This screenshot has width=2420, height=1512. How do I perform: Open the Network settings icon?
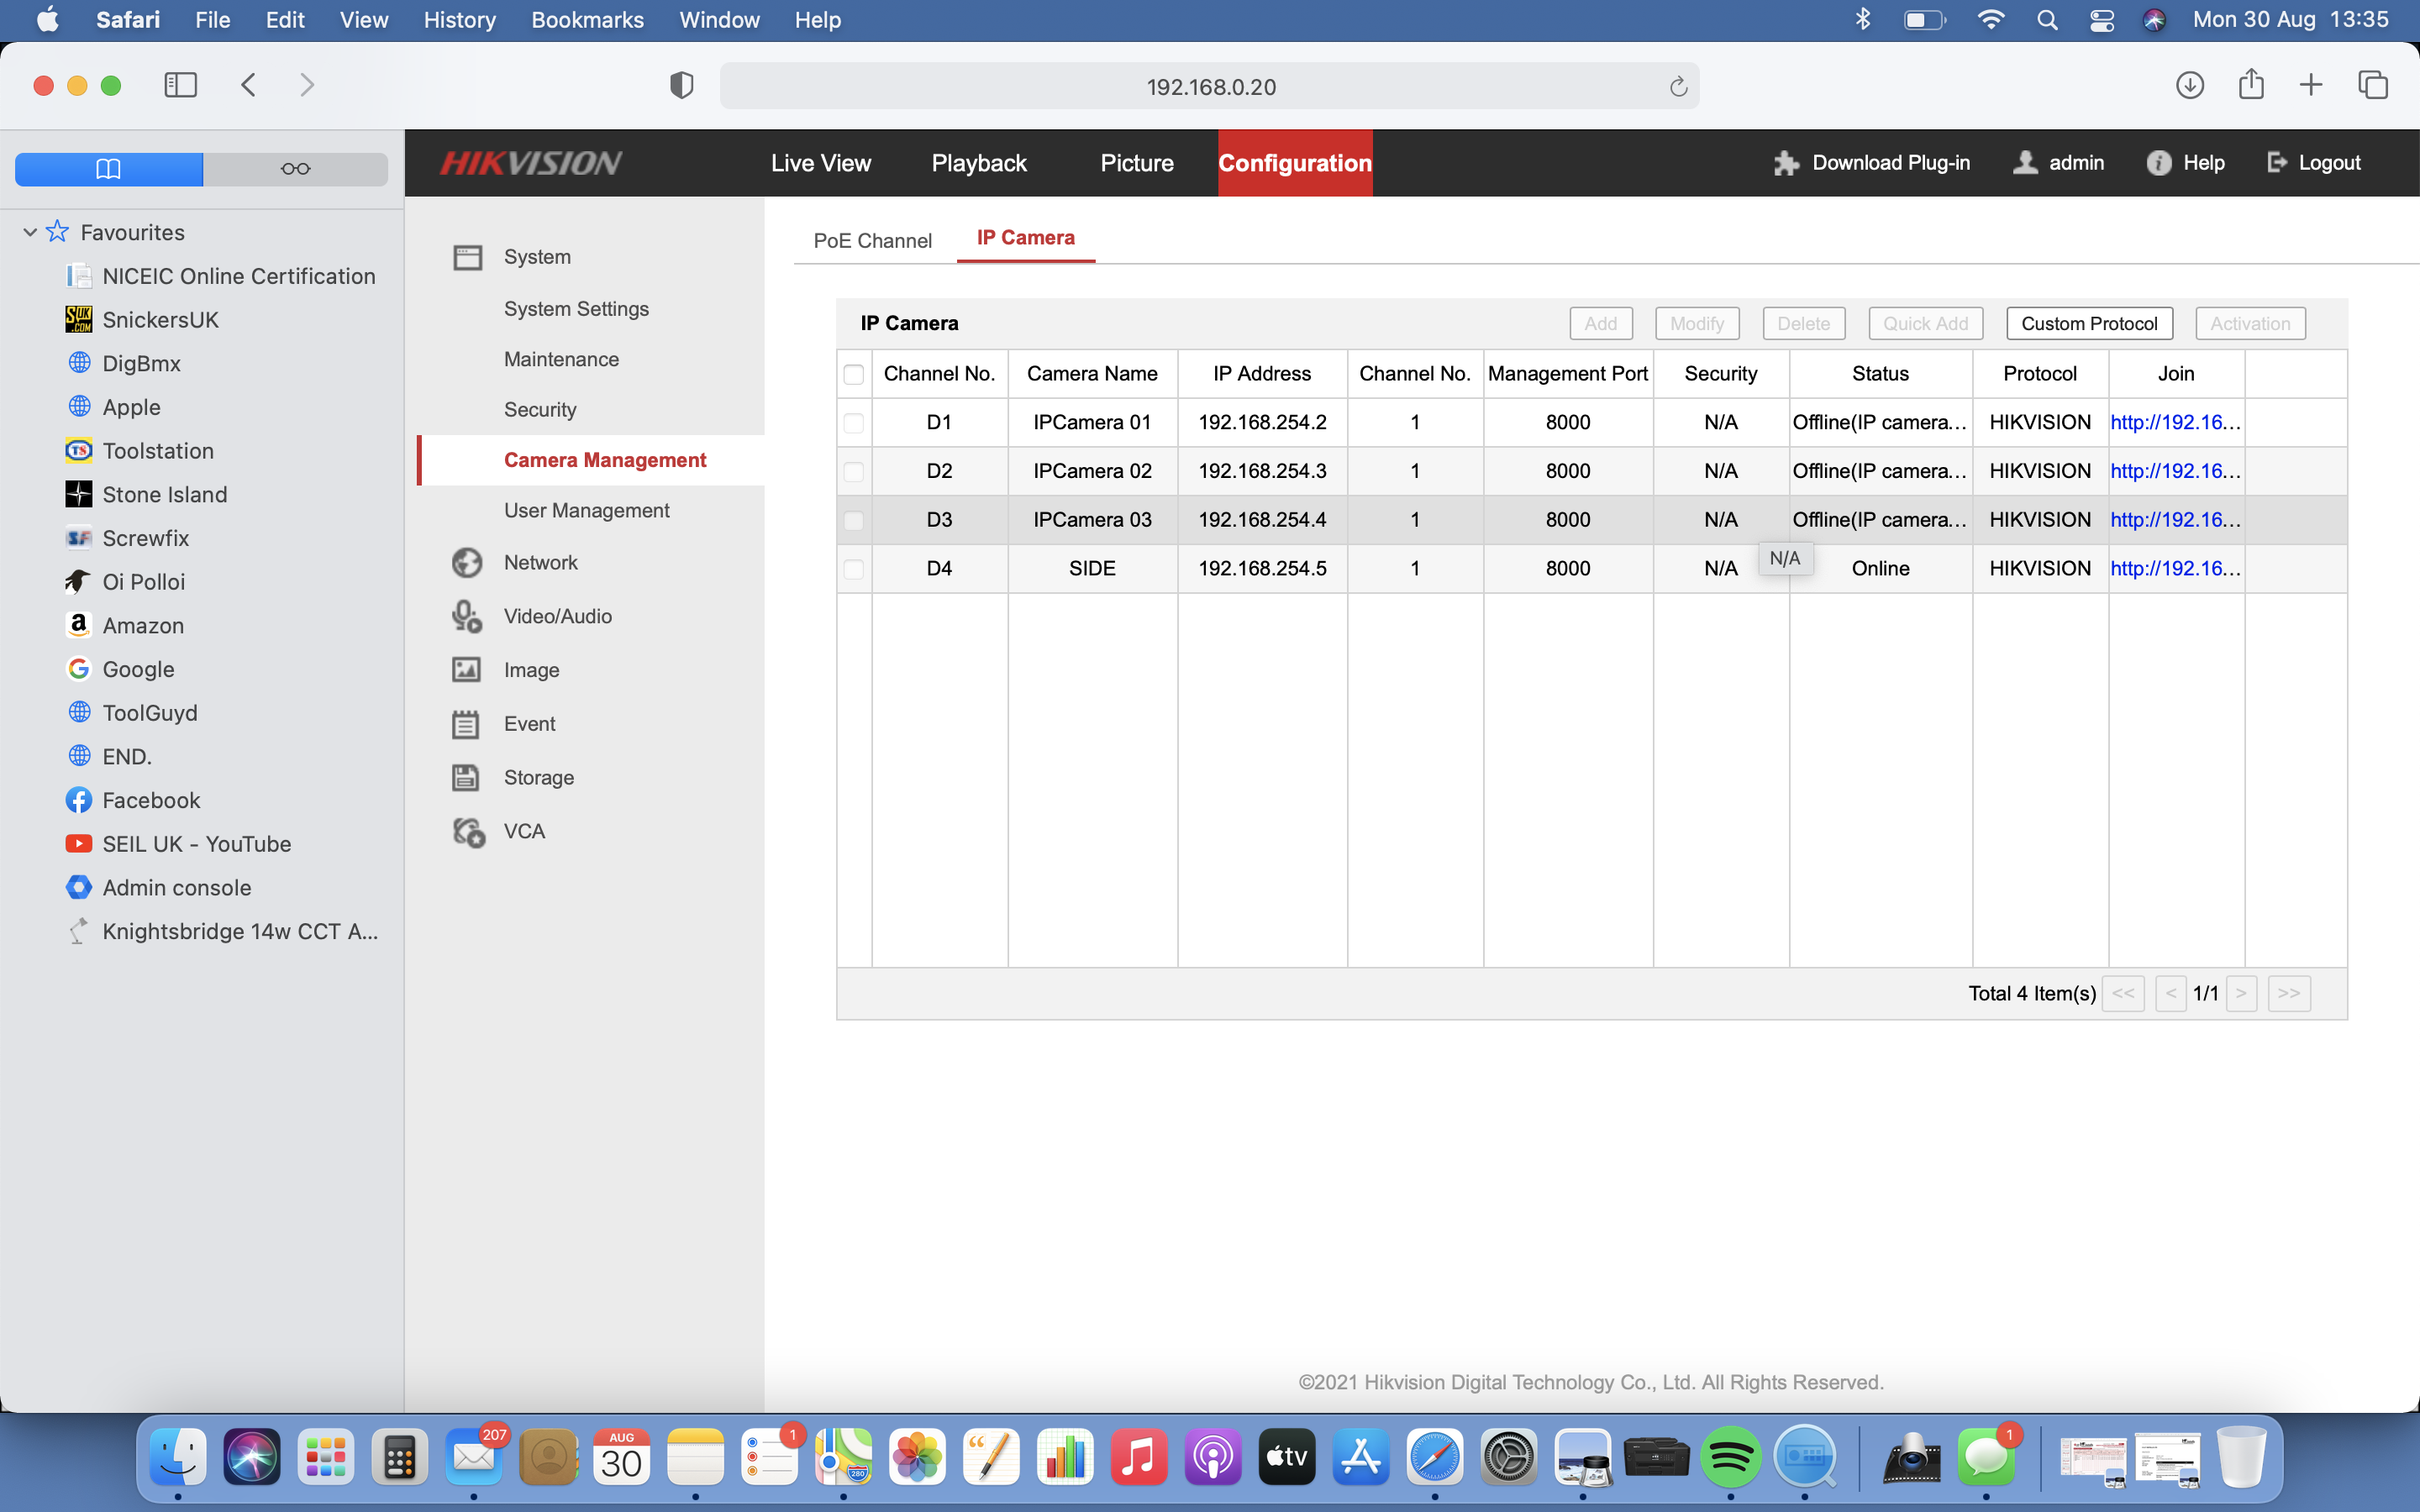466,563
